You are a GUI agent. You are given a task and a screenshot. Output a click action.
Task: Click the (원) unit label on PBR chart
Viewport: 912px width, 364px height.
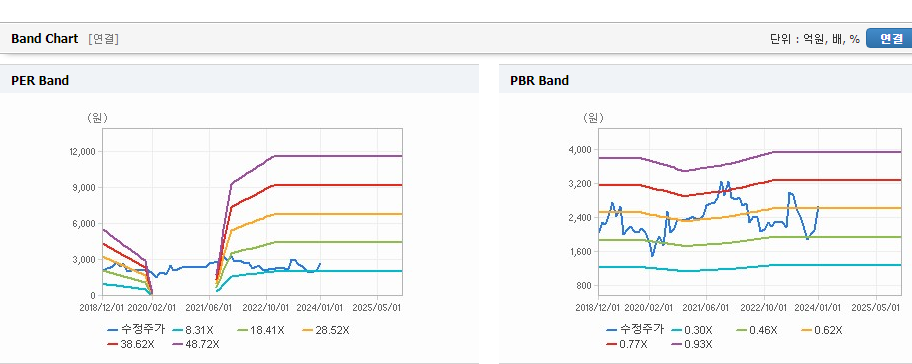coord(593,118)
